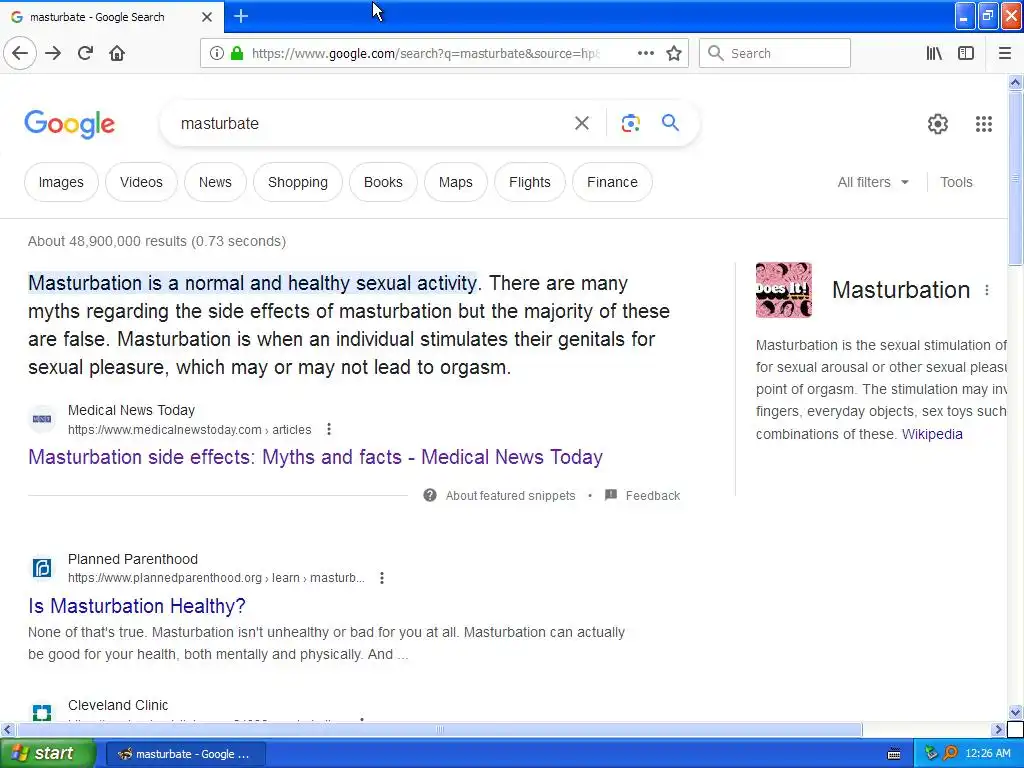This screenshot has width=1024, height=768.
Task: Switch to Books results
Action: pos(383,182)
